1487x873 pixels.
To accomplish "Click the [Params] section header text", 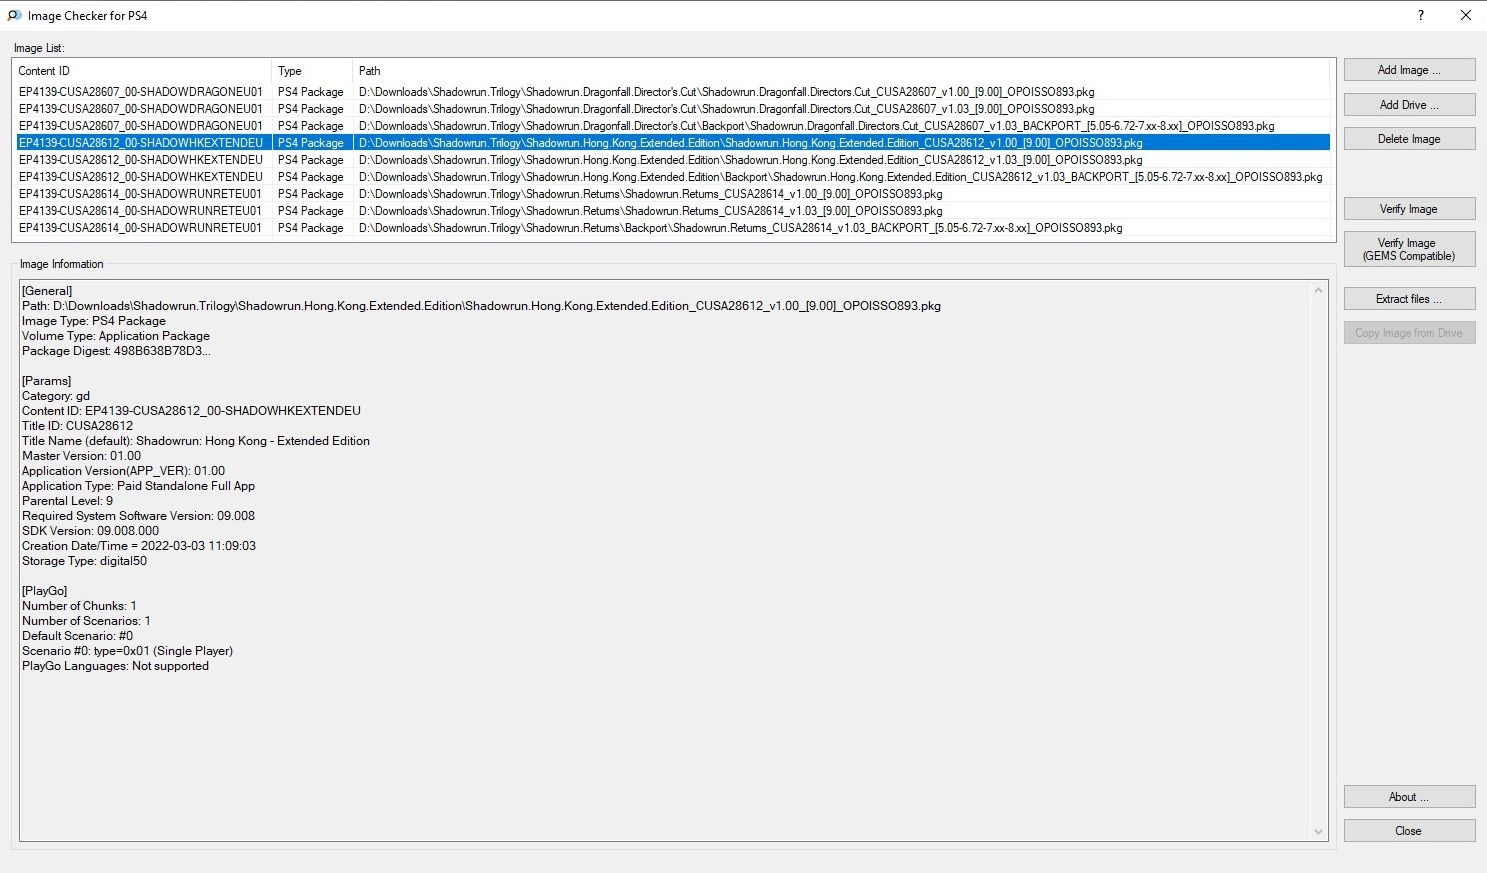I will pyautogui.click(x=46, y=381).
